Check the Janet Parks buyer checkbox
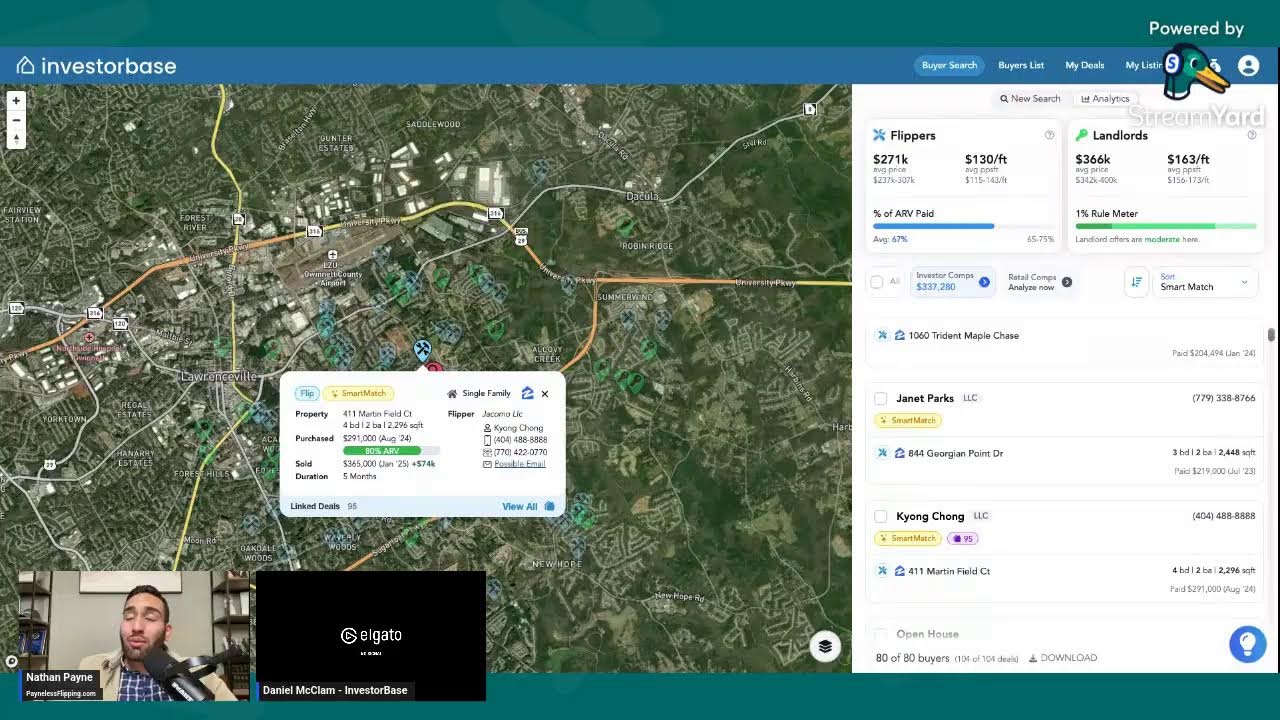Image resolution: width=1280 pixels, height=720 pixels. (x=880, y=398)
